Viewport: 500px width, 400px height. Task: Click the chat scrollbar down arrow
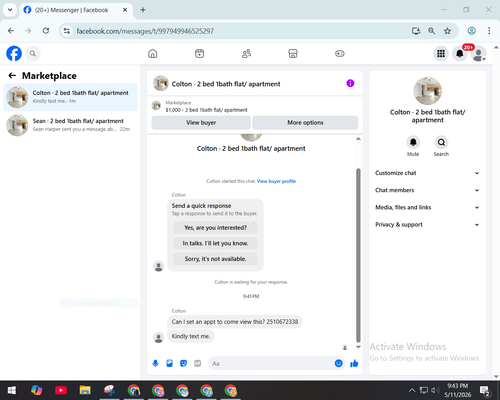click(358, 347)
